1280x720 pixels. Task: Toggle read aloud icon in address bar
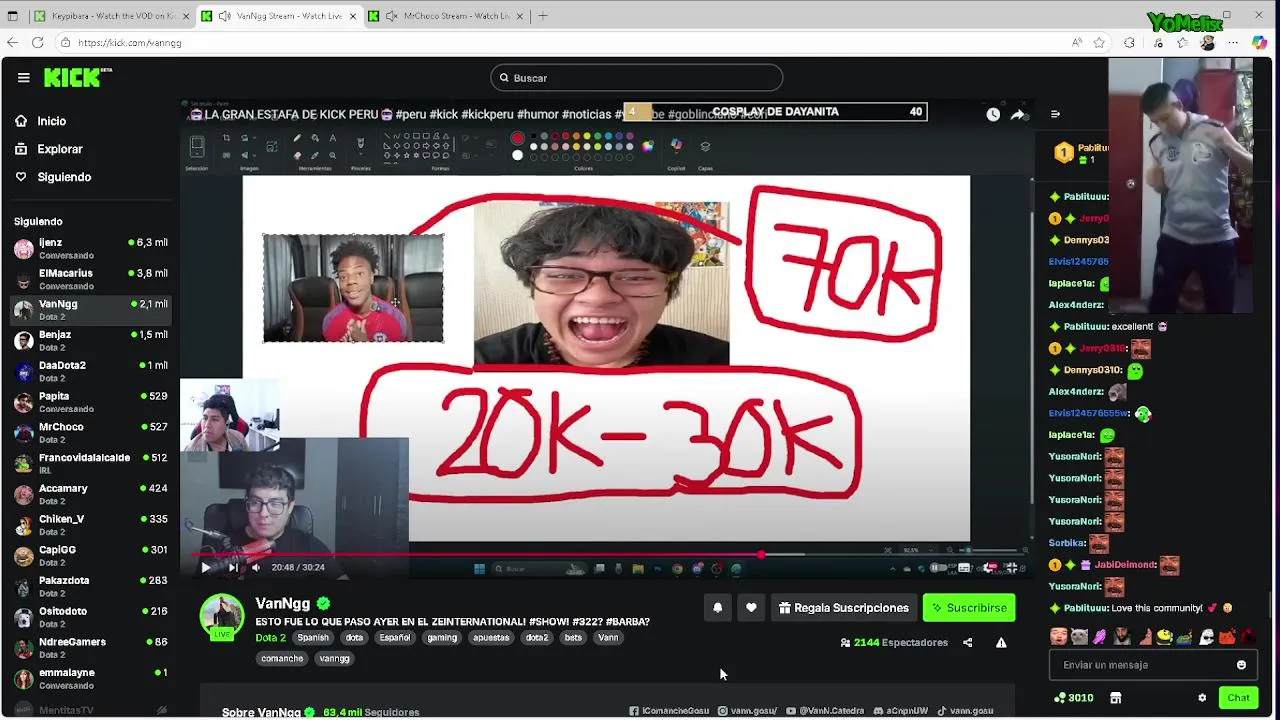[1076, 43]
